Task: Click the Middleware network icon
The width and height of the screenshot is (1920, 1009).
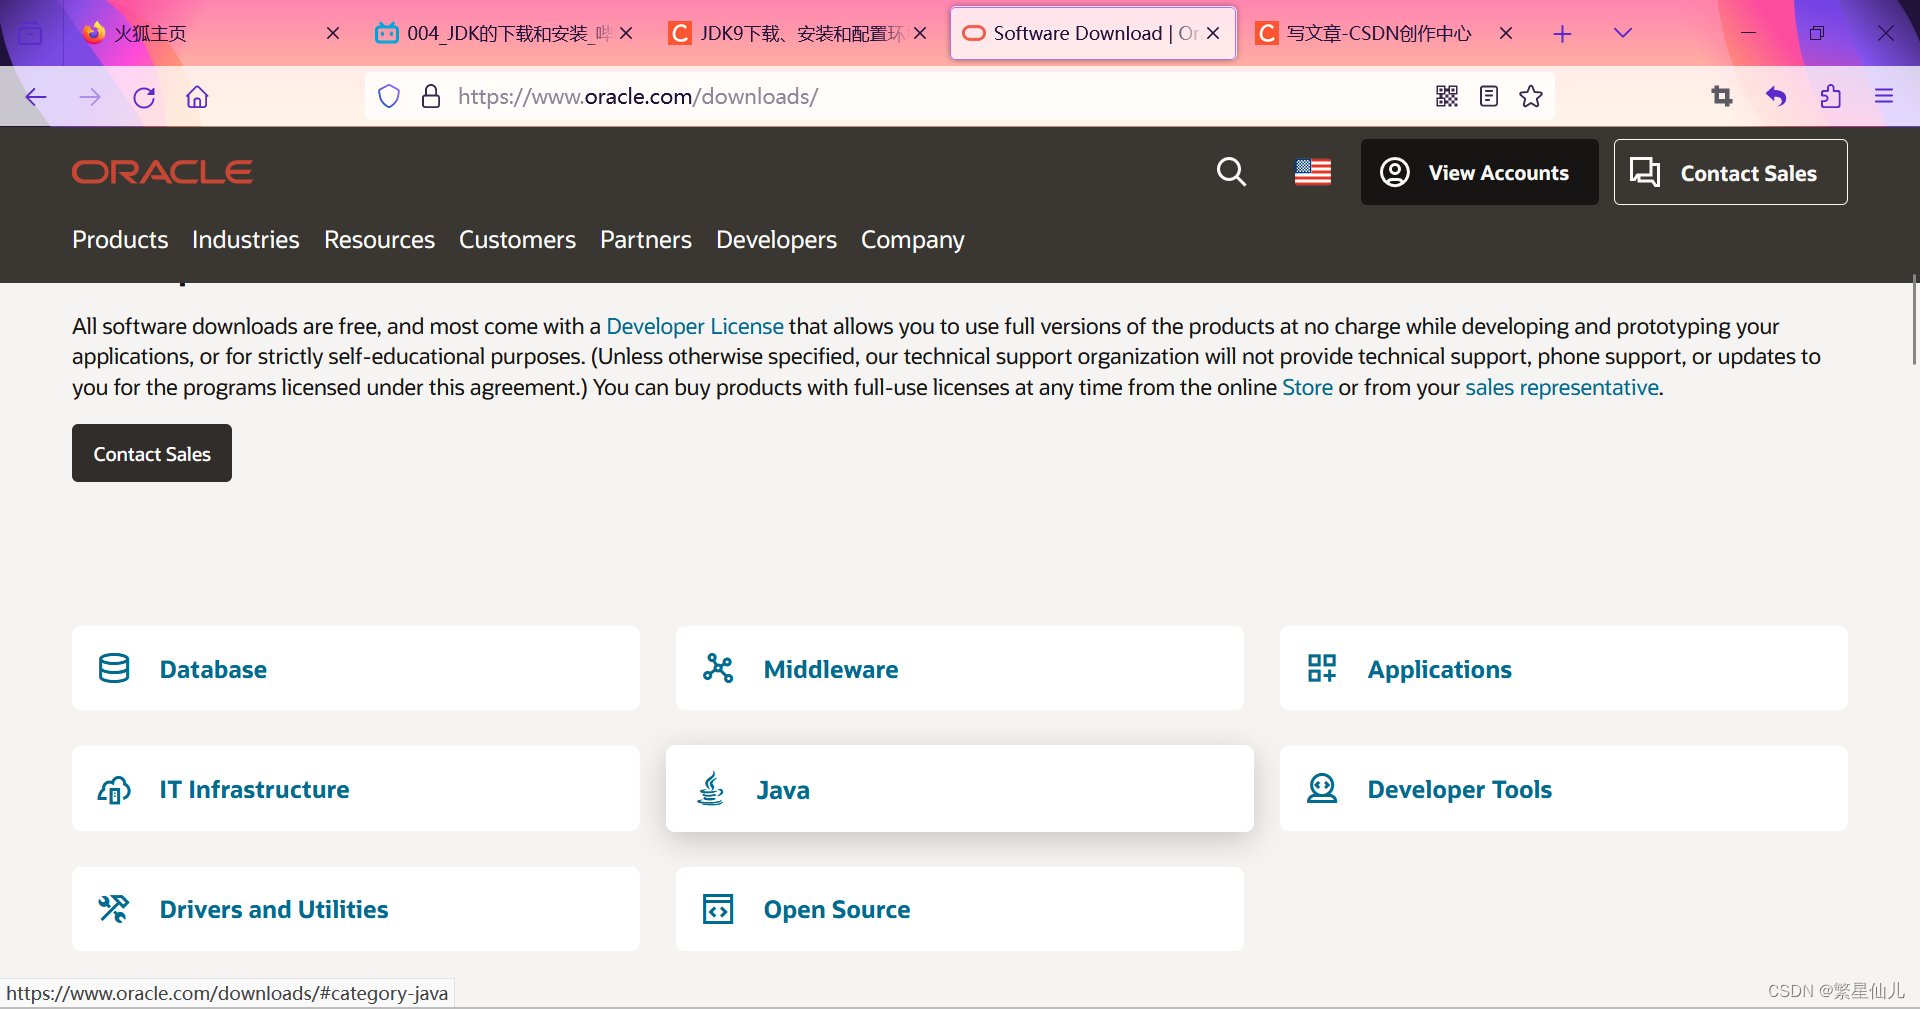Action: pyautogui.click(x=718, y=668)
